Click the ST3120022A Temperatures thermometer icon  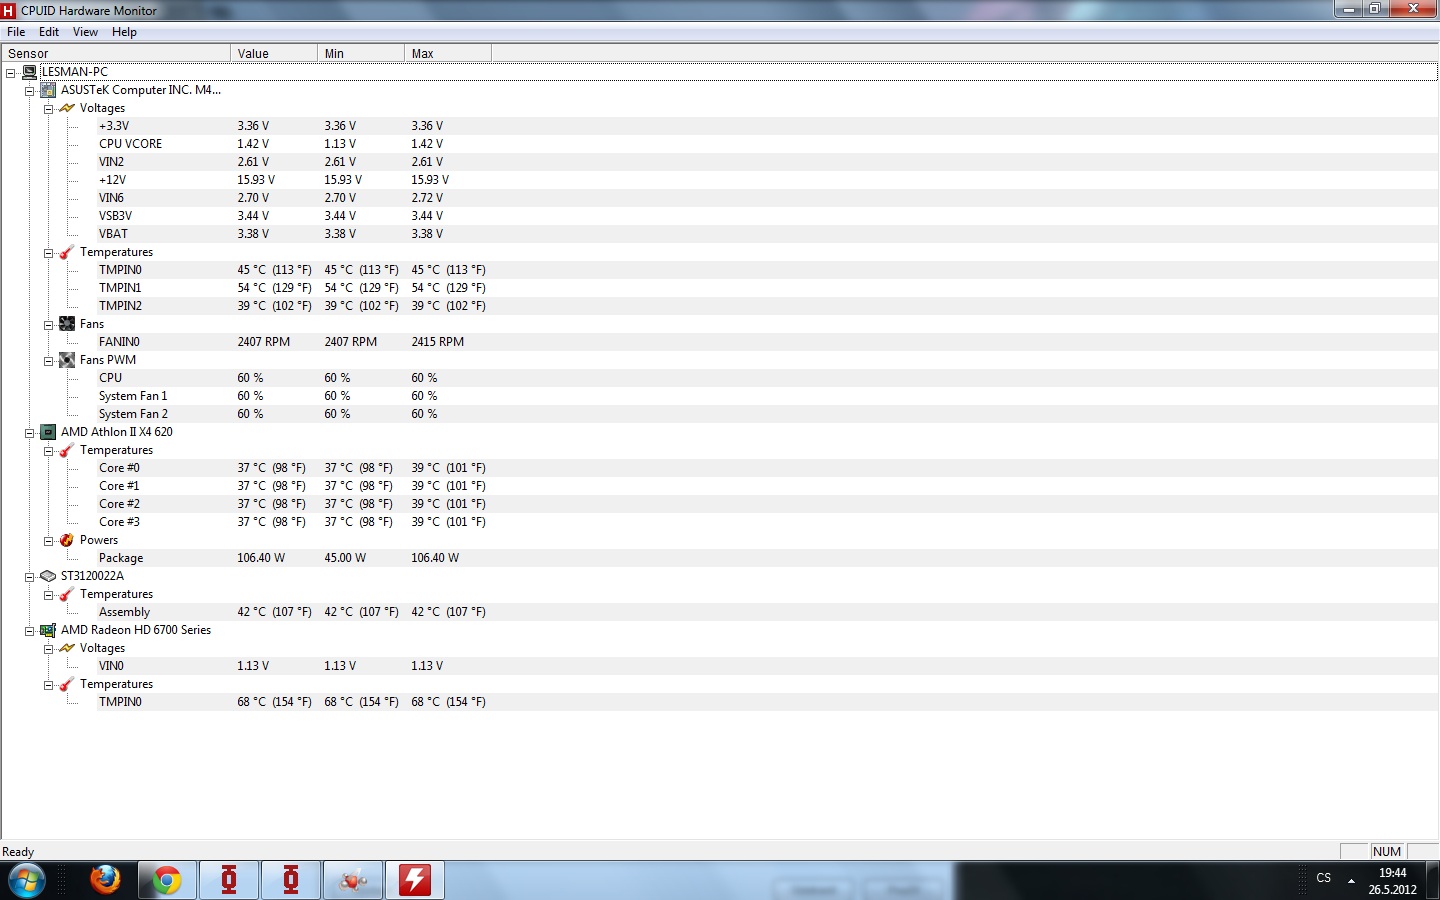(67, 594)
